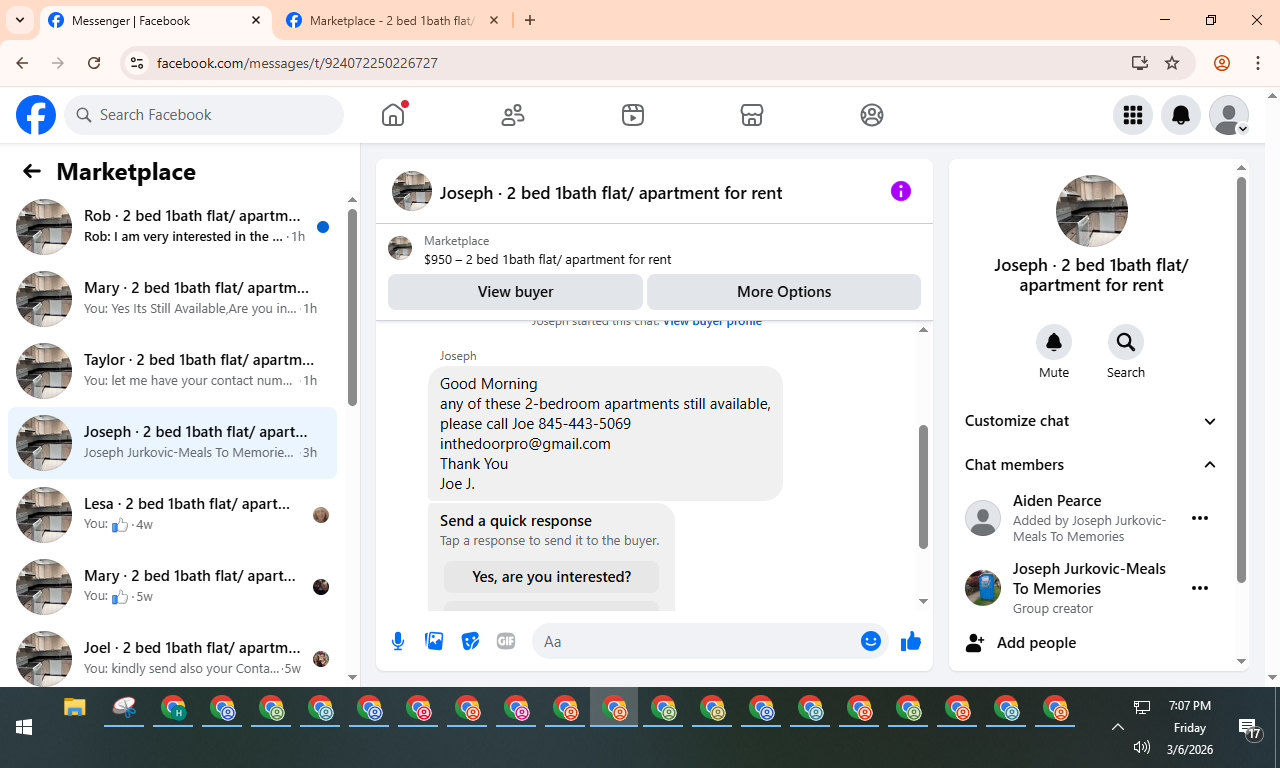Send quick response 'Yes, are you interested?'
The height and width of the screenshot is (768, 1280).
tap(552, 577)
